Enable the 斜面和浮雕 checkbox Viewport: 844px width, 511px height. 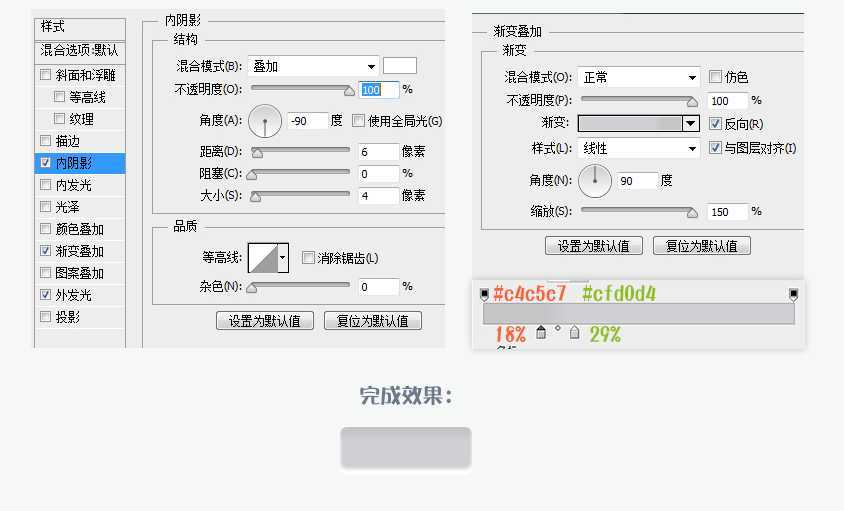click(x=45, y=75)
